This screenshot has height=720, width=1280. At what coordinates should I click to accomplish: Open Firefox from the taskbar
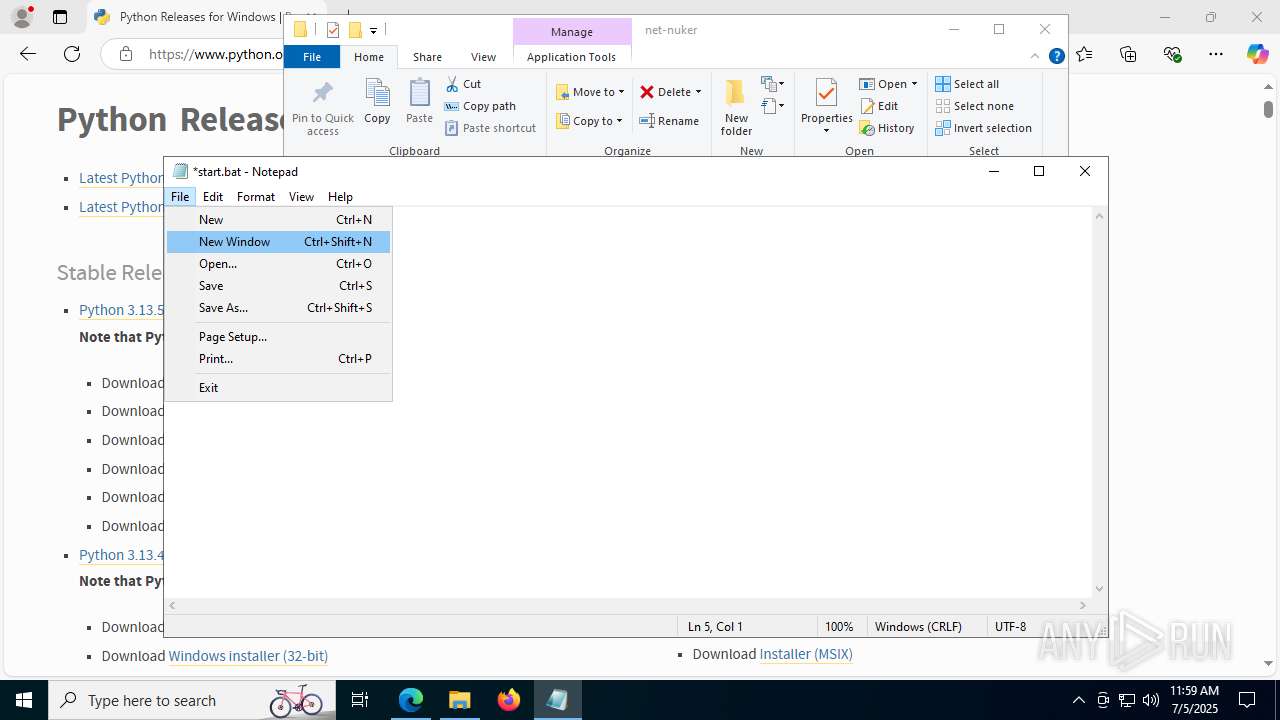[x=509, y=700]
